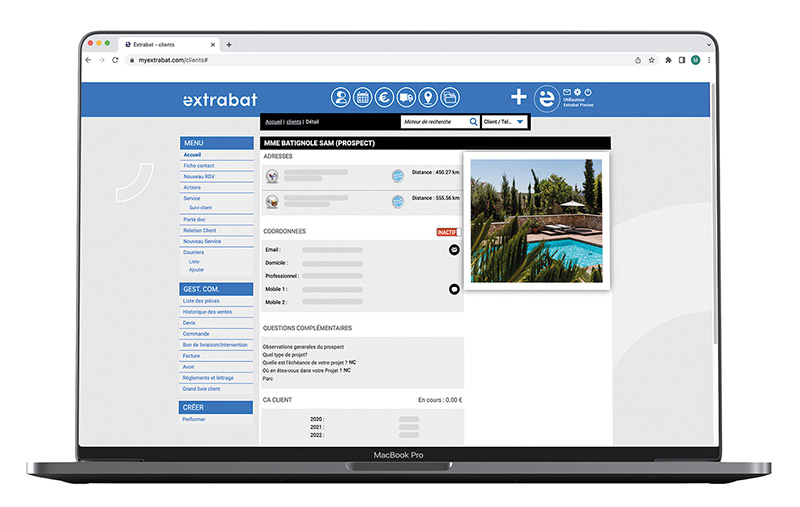Viewport: 800px width, 507px height.
Task: Open the Devis link
Action: [189, 323]
